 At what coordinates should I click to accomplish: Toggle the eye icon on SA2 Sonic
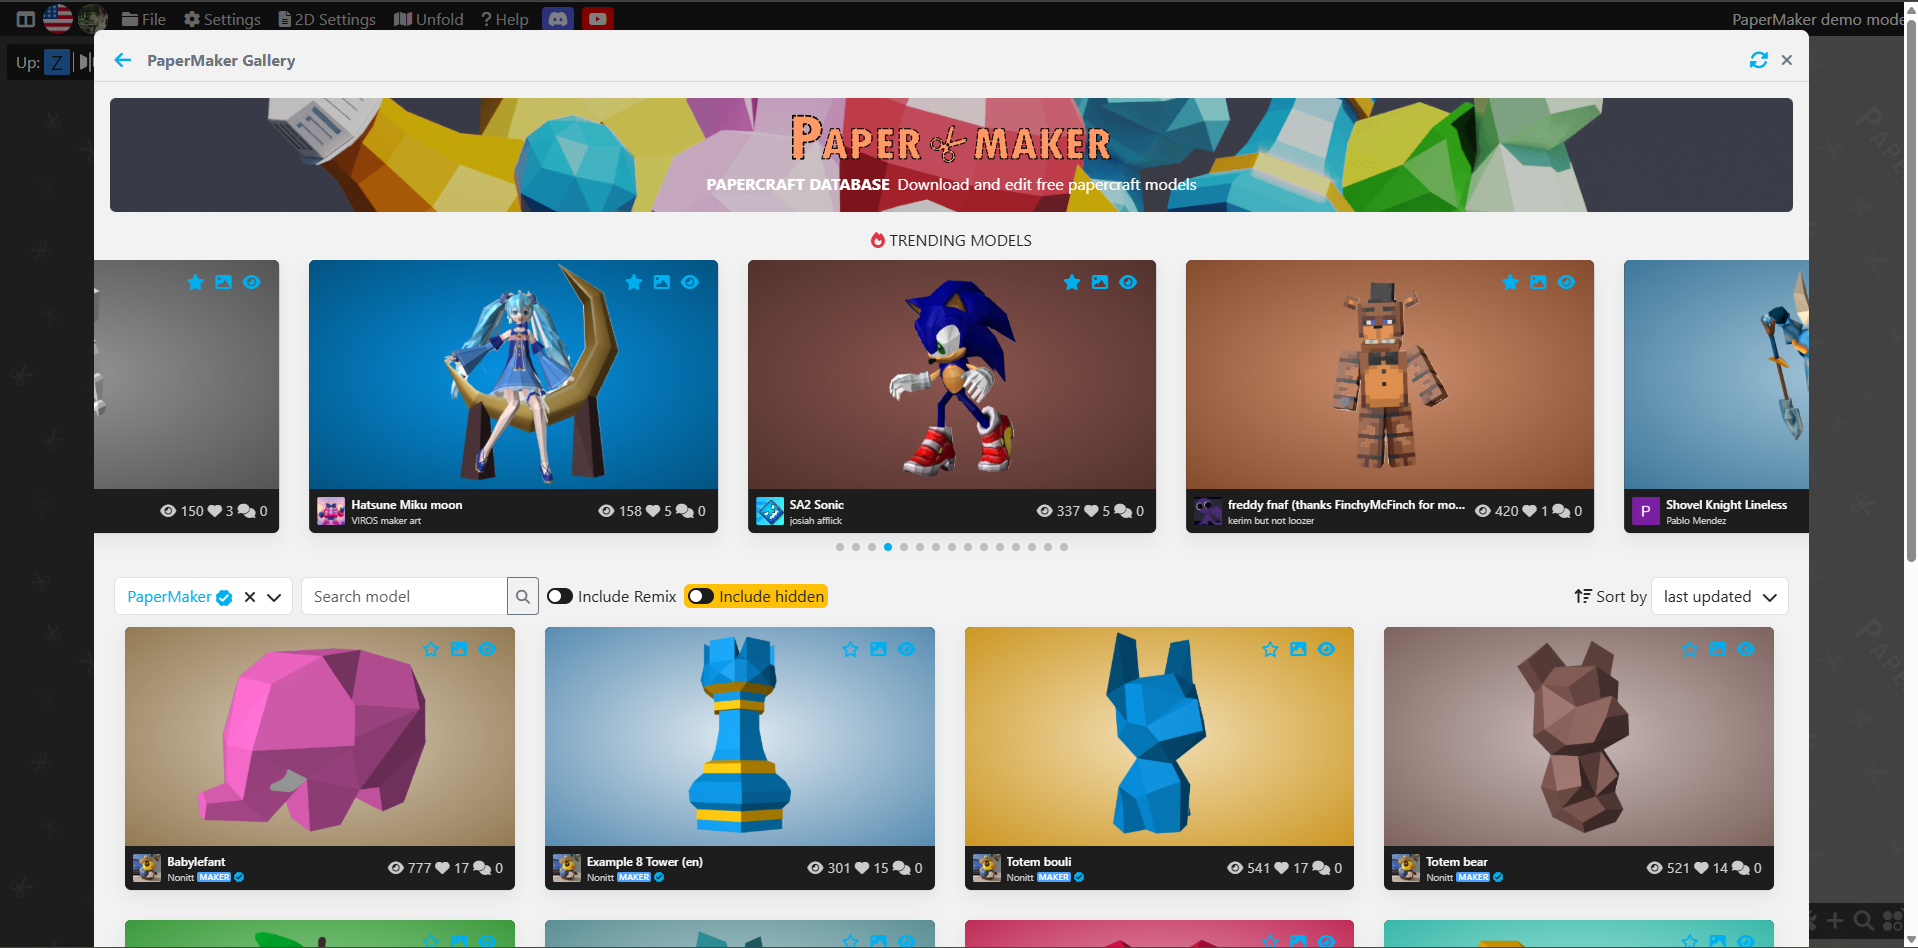point(1128,282)
